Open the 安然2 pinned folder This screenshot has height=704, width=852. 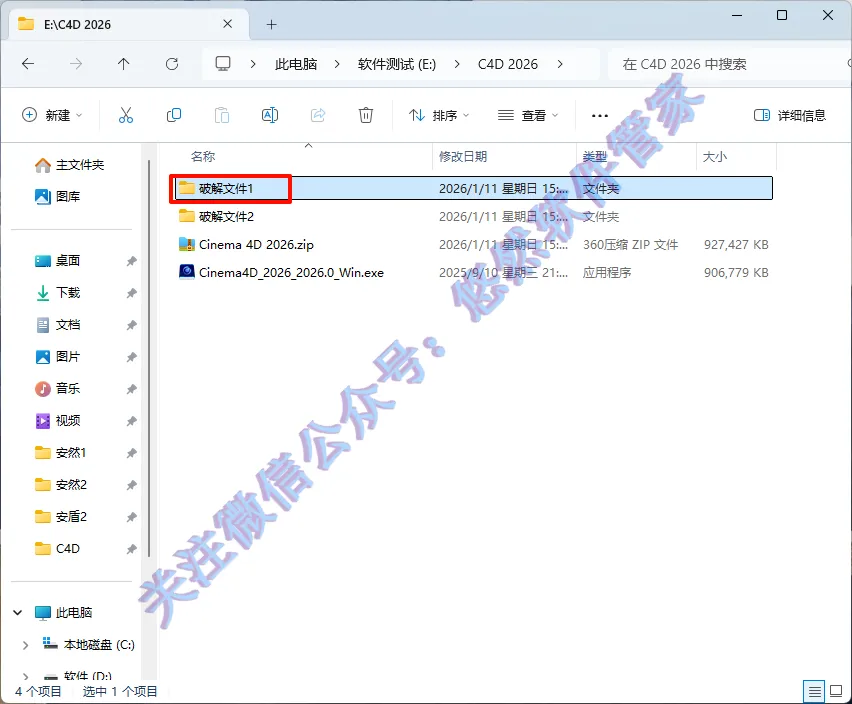60,485
